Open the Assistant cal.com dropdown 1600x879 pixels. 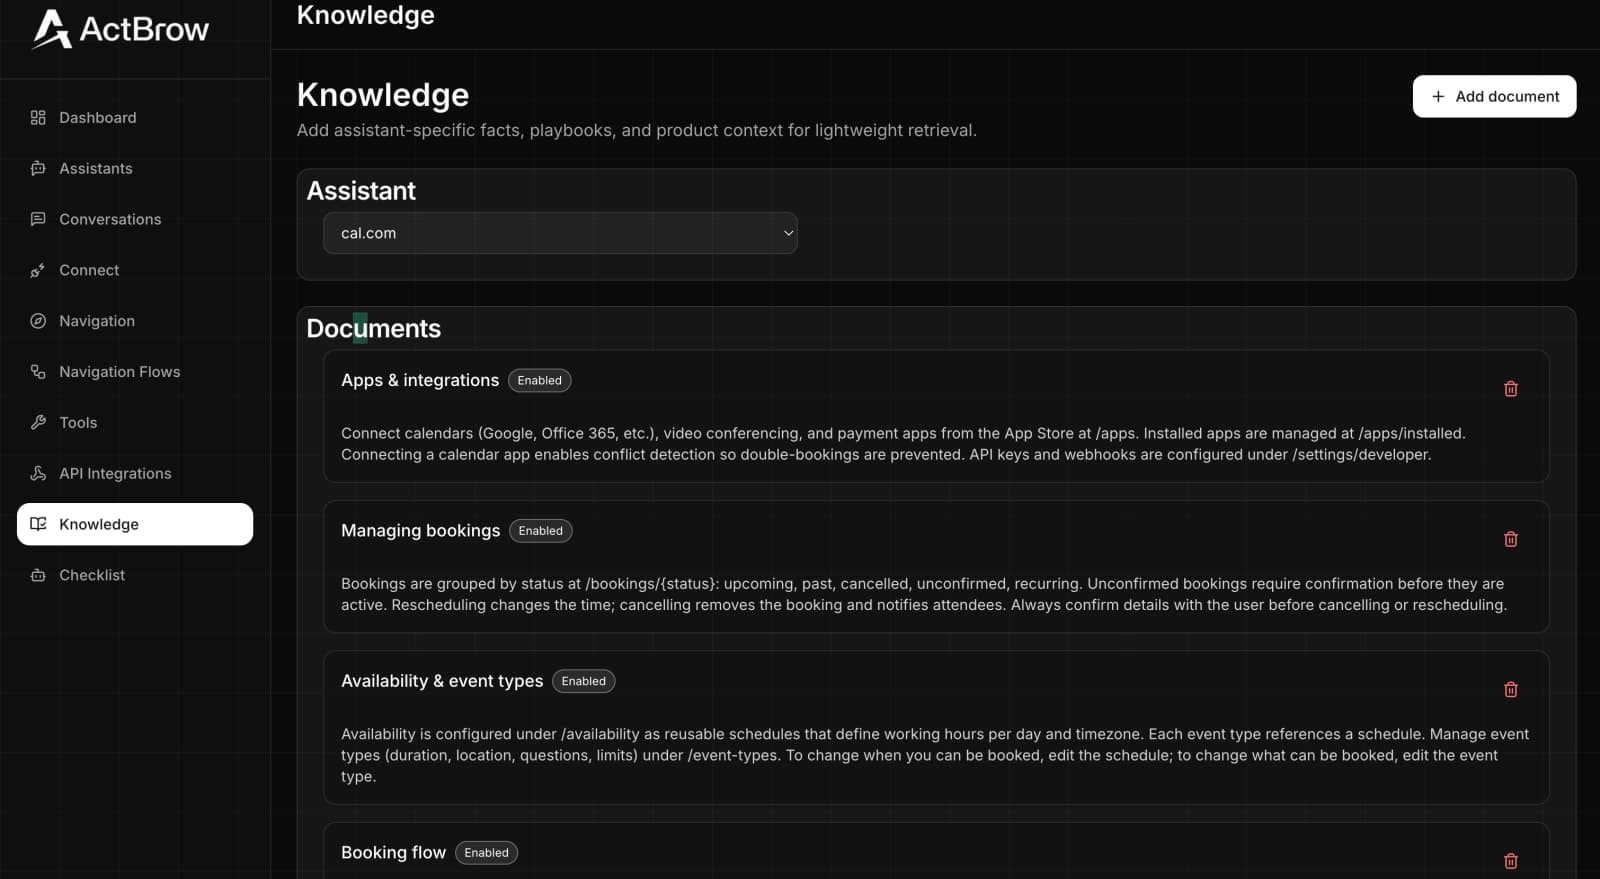pyautogui.click(x=560, y=233)
